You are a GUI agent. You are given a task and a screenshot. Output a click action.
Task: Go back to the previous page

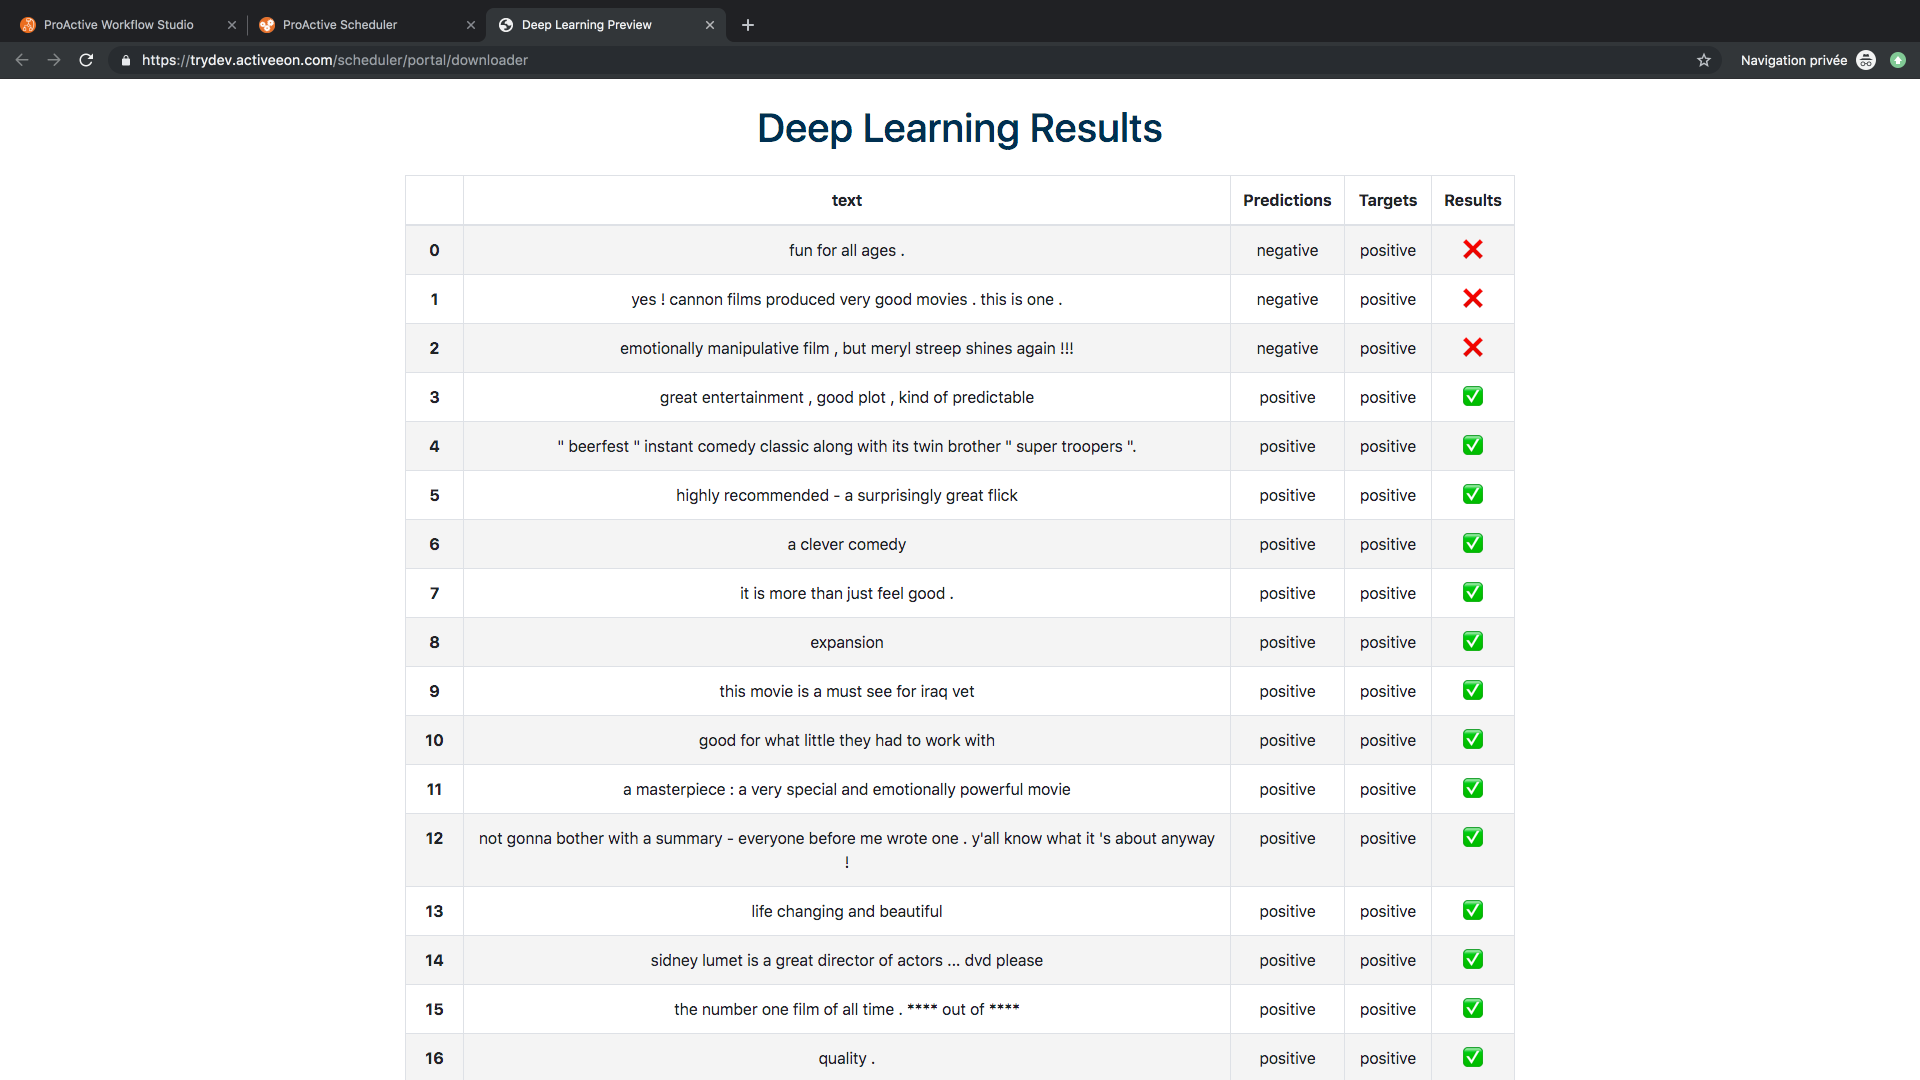pyautogui.click(x=22, y=60)
